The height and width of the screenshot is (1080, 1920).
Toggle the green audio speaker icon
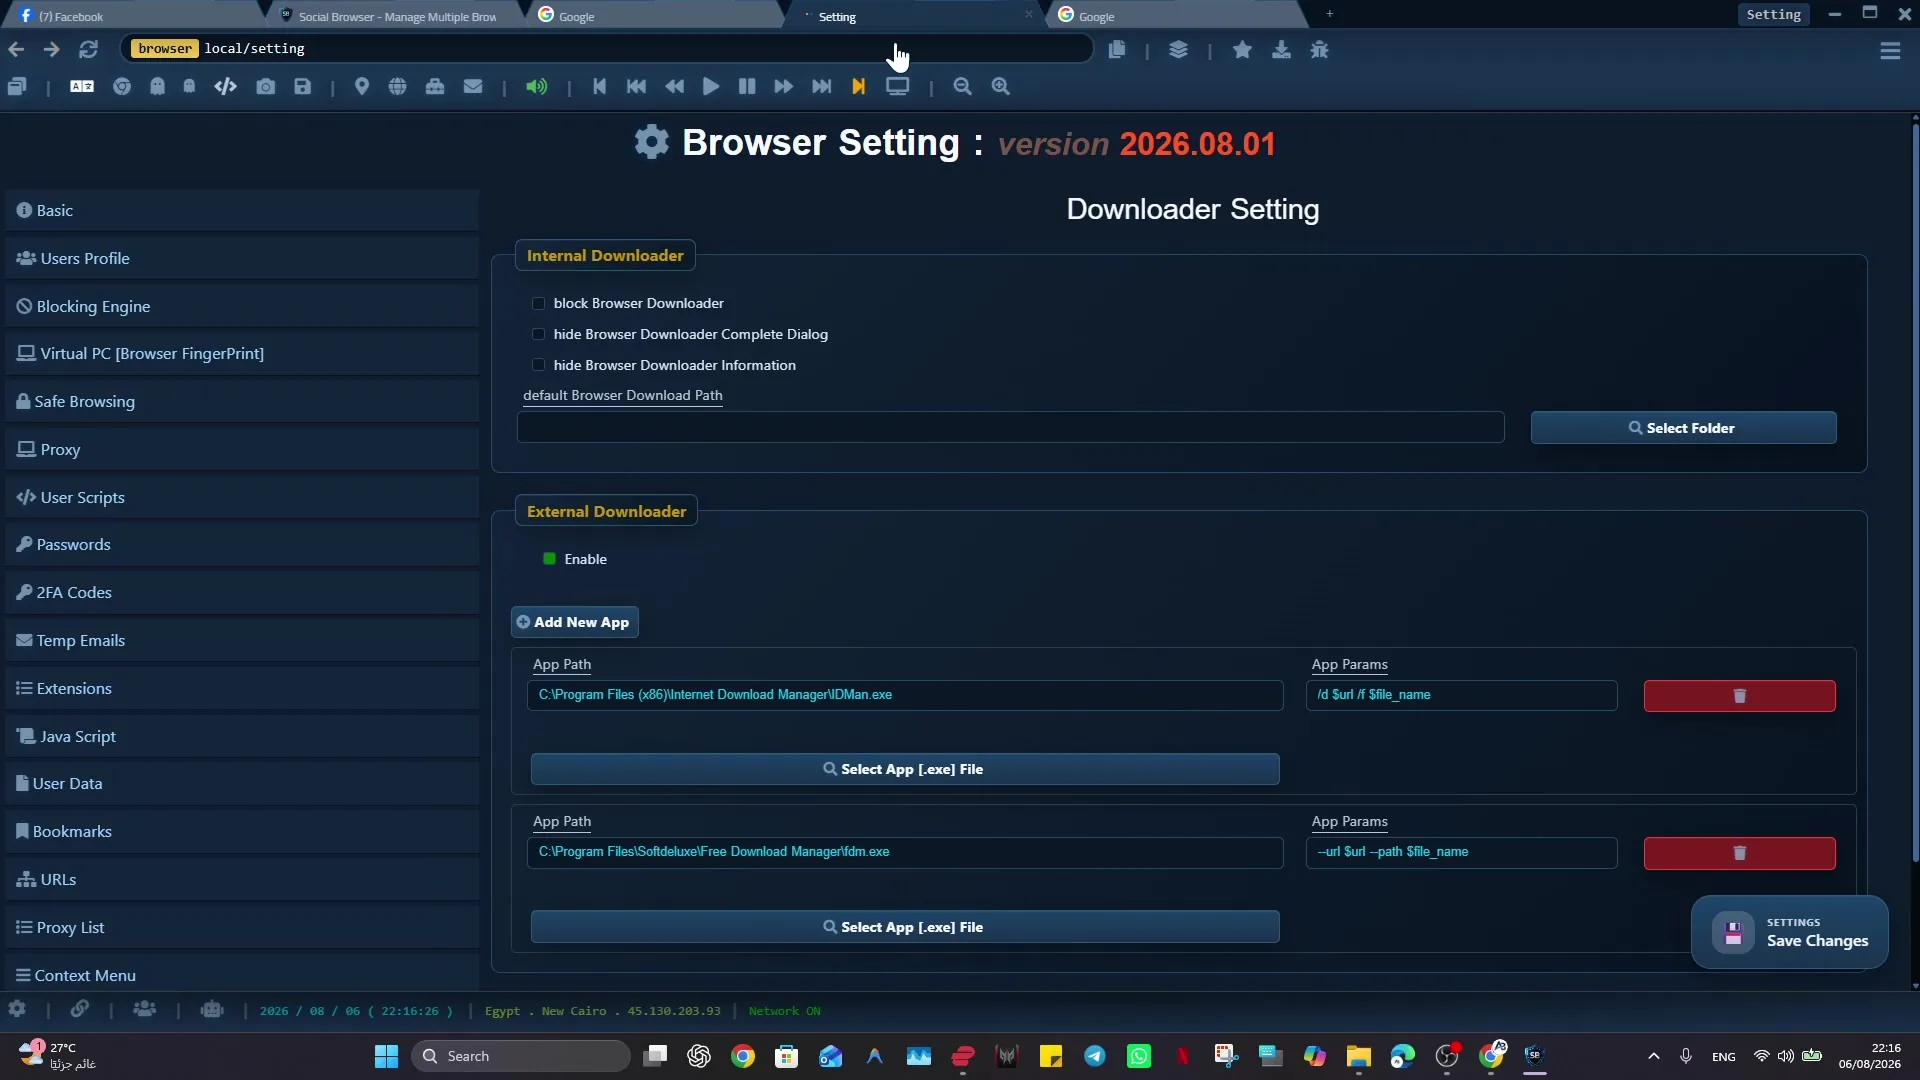pos(537,87)
